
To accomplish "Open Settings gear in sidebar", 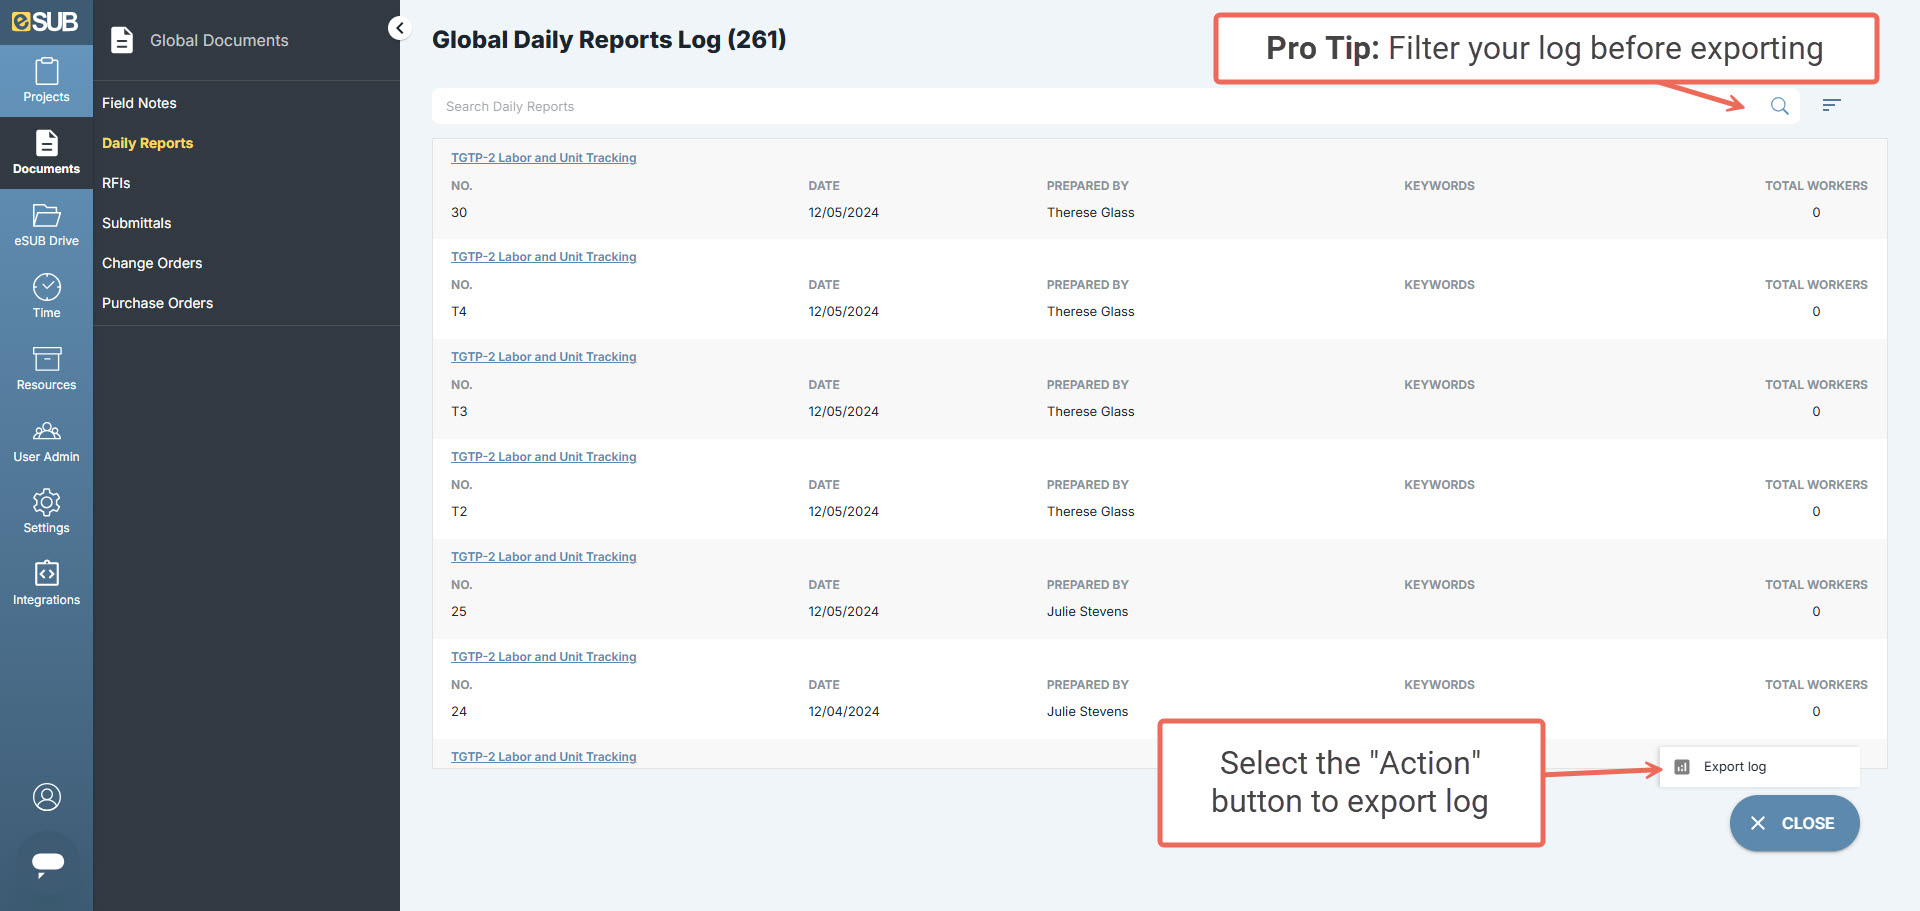I will coord(46,512).
